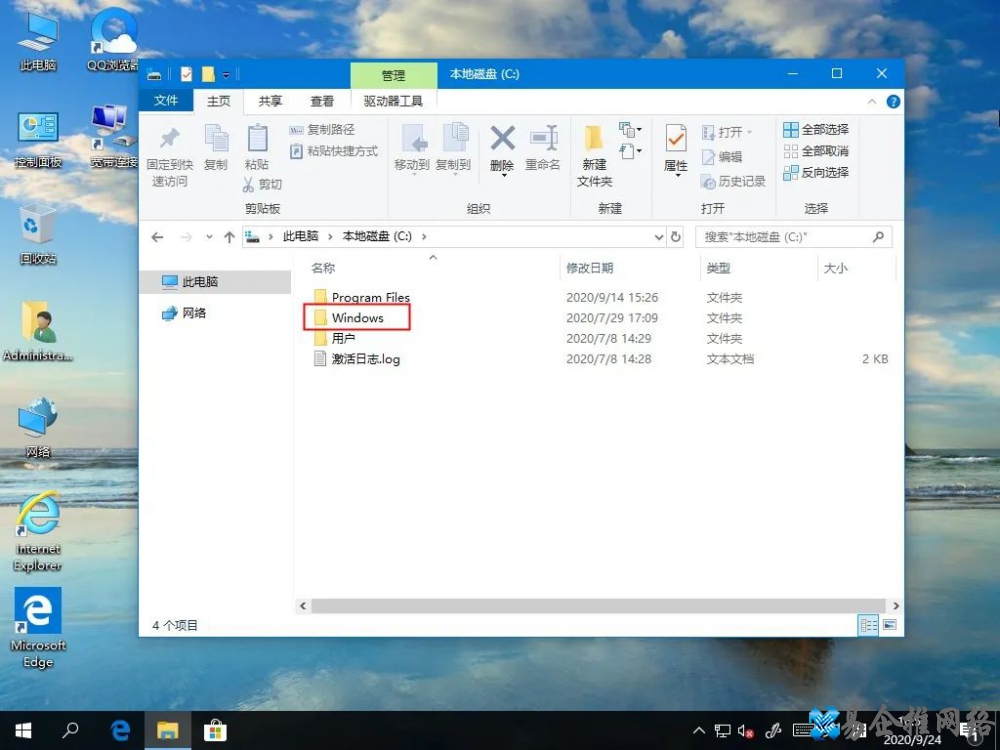Click 反向选择 to invert selection
1000x750 pixels.
[816, 172]
